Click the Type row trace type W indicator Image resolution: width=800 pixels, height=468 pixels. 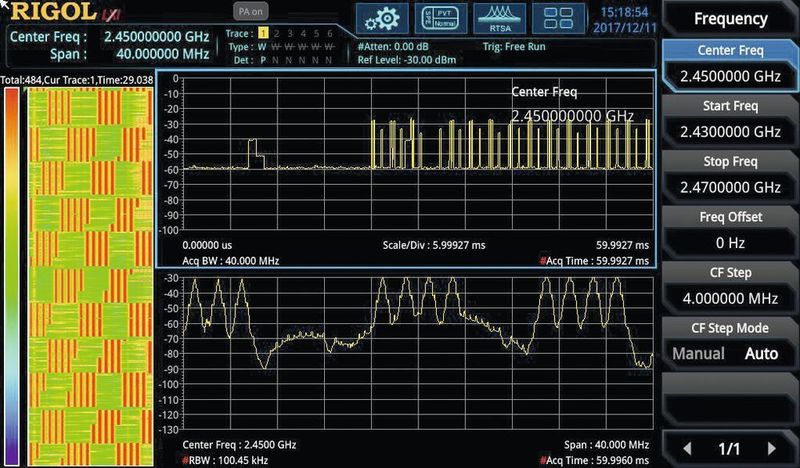pos(262,47)
